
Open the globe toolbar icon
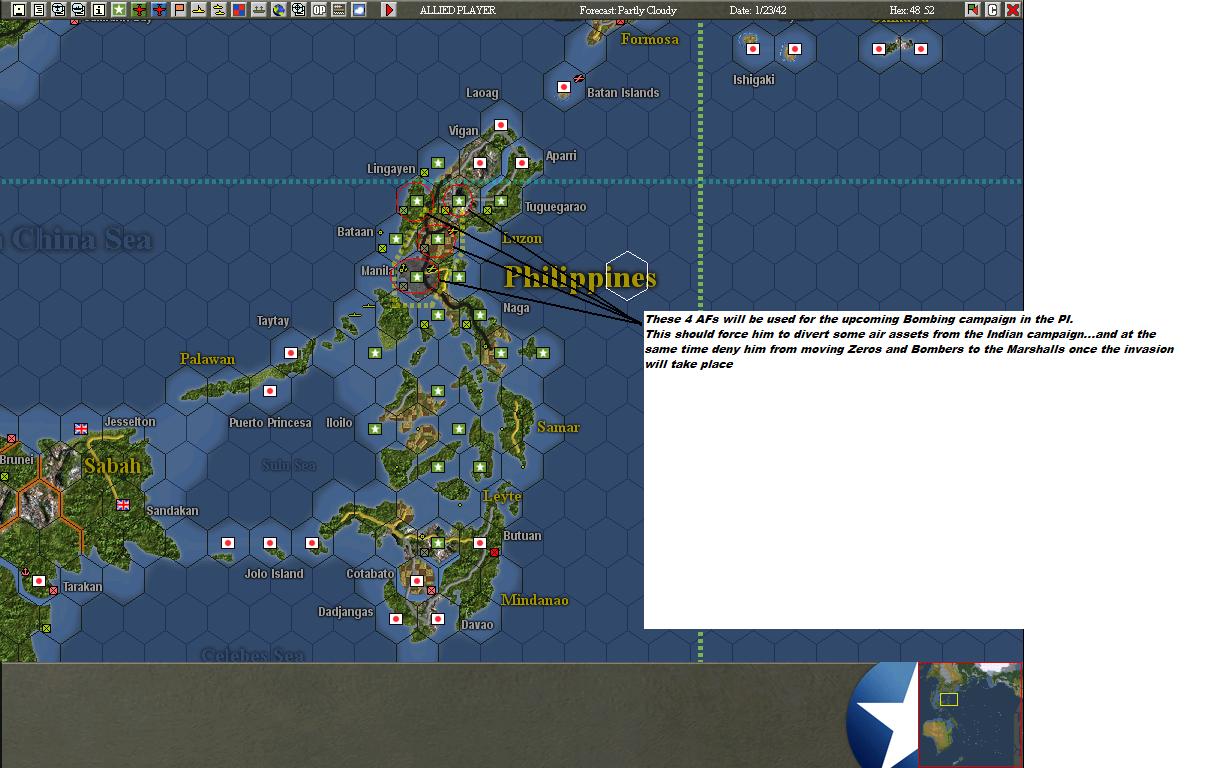tap(278, 10)
